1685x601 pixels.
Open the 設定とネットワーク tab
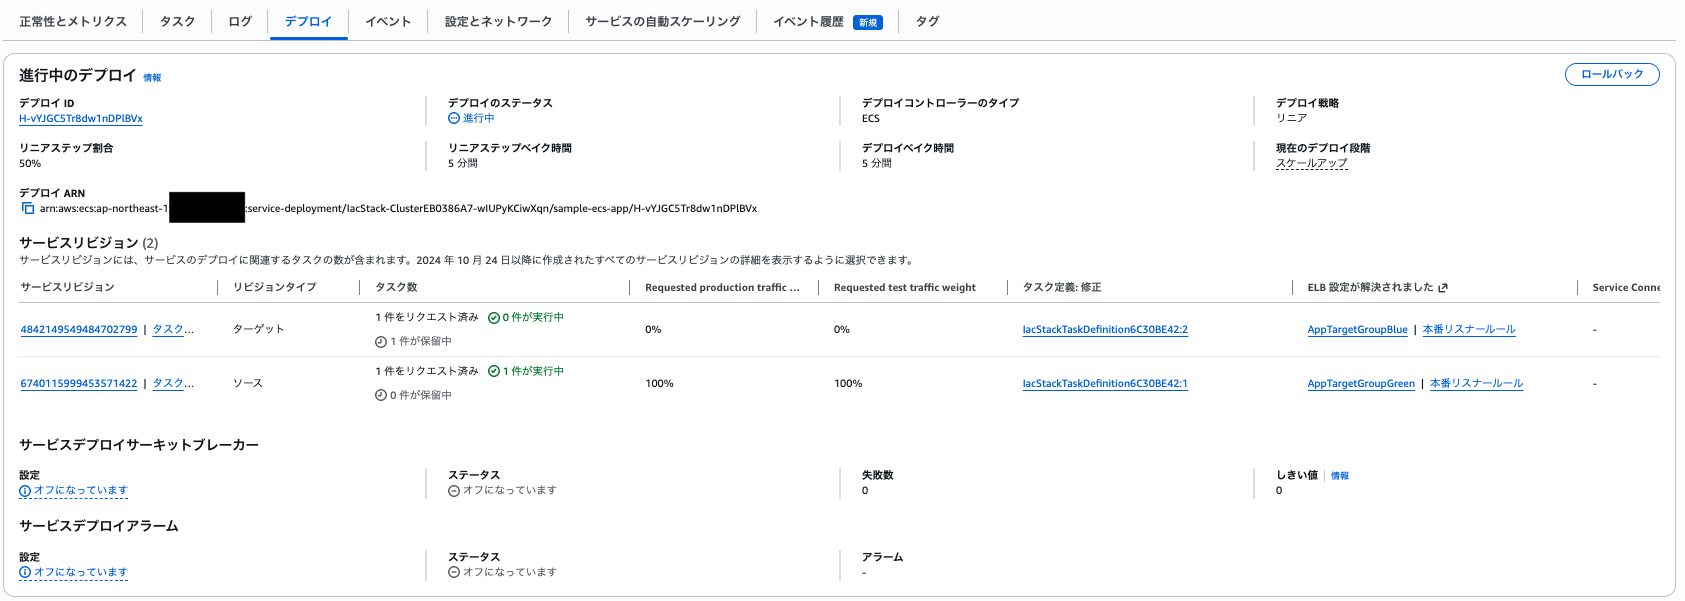pos(498,21)
